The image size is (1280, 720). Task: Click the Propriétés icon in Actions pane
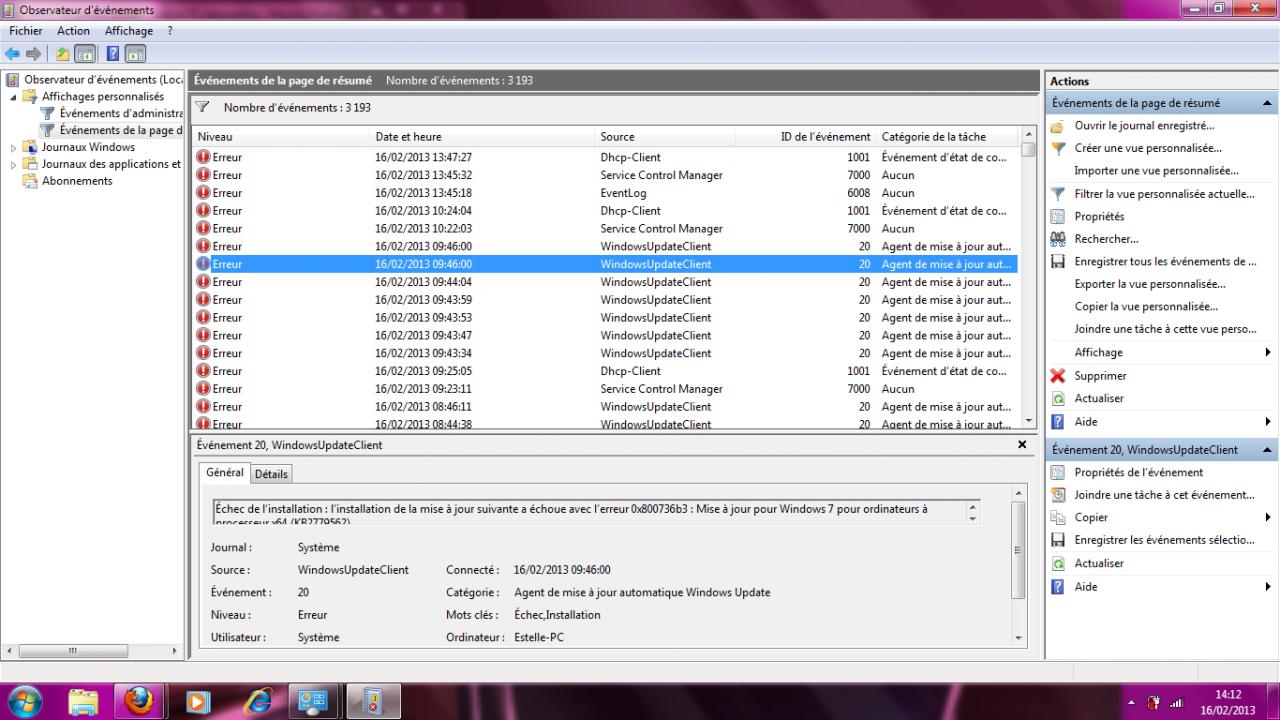tap(1057, 216)
